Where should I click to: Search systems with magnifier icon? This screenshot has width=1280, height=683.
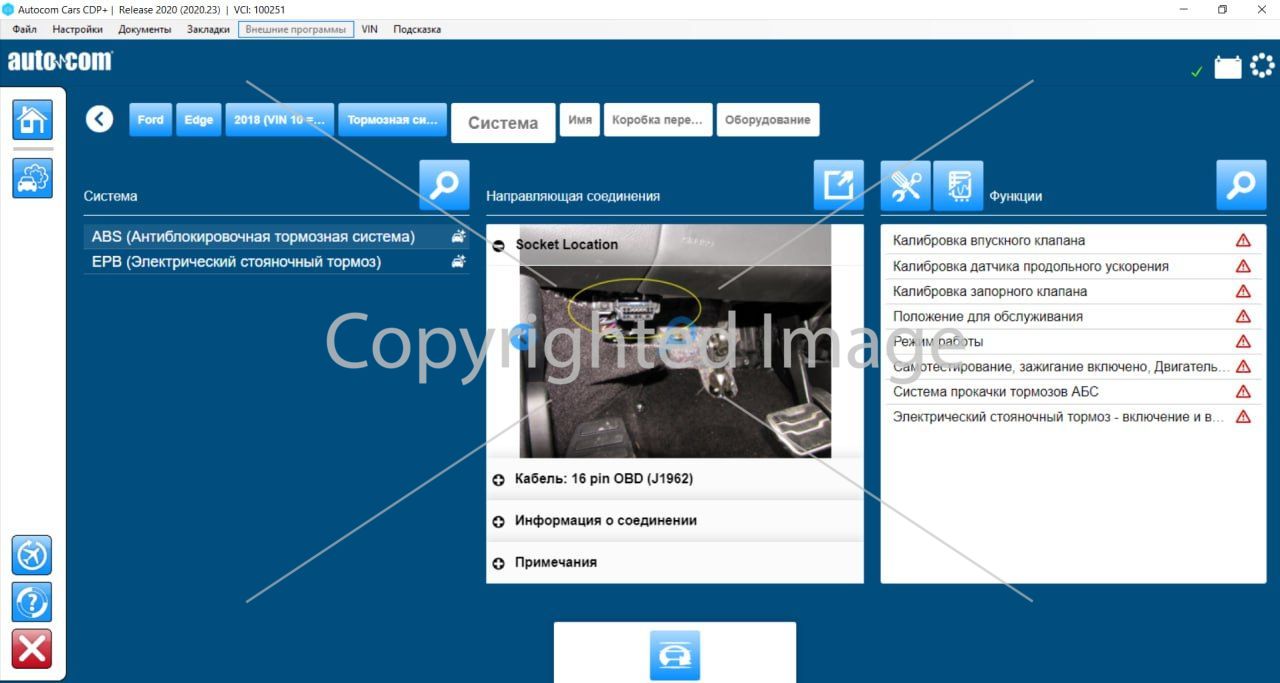pyautogui.click(x=444, y=185)
